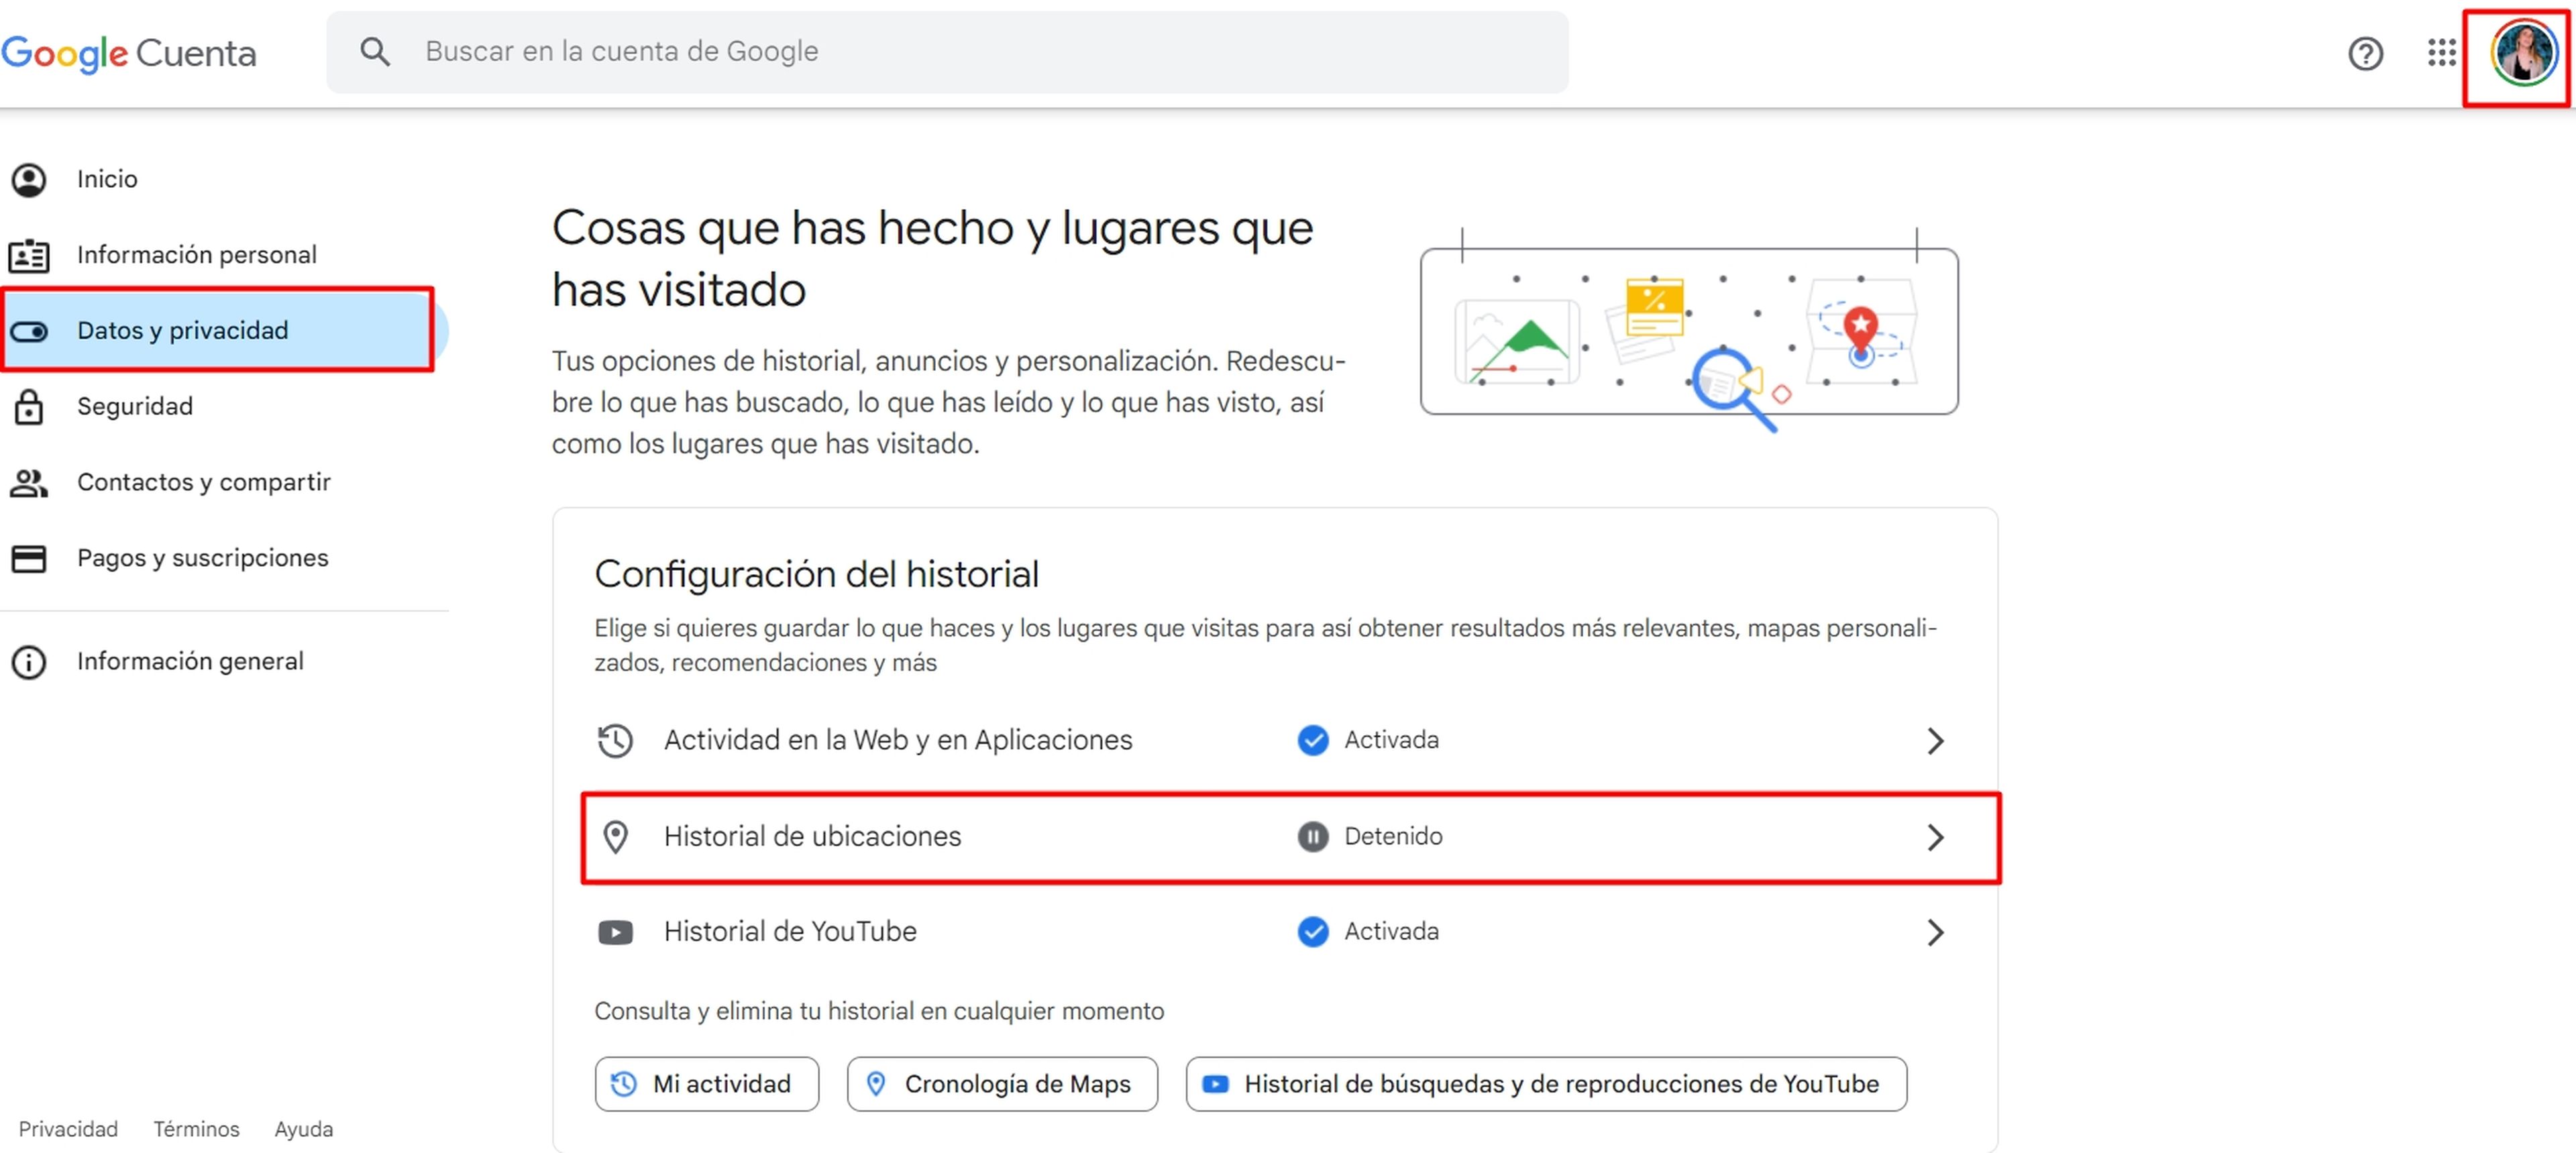Click the heading Cosas que has hecho y lugares
Screen dimensions: 2576x1153
(x=932, y=259)
